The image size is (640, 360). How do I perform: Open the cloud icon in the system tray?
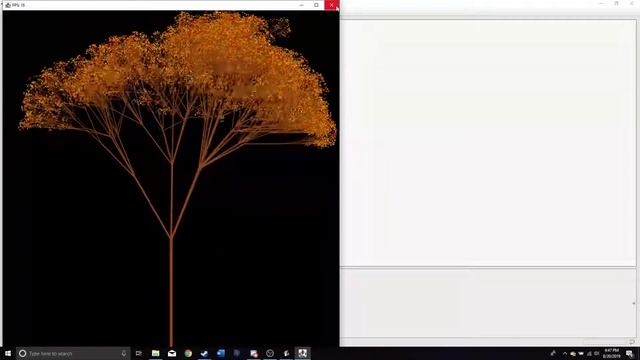pos(573,353)
